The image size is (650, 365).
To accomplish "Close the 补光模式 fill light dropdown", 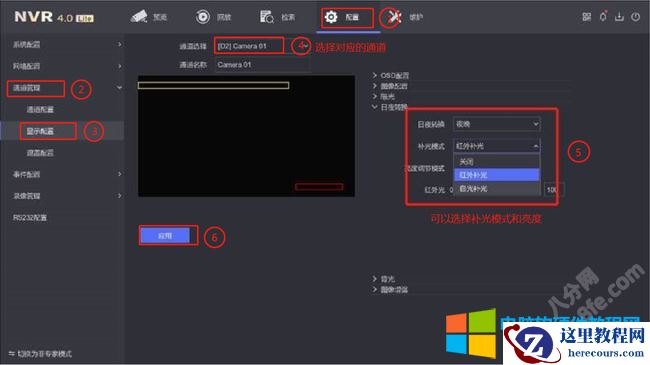I will click(497, 146).
